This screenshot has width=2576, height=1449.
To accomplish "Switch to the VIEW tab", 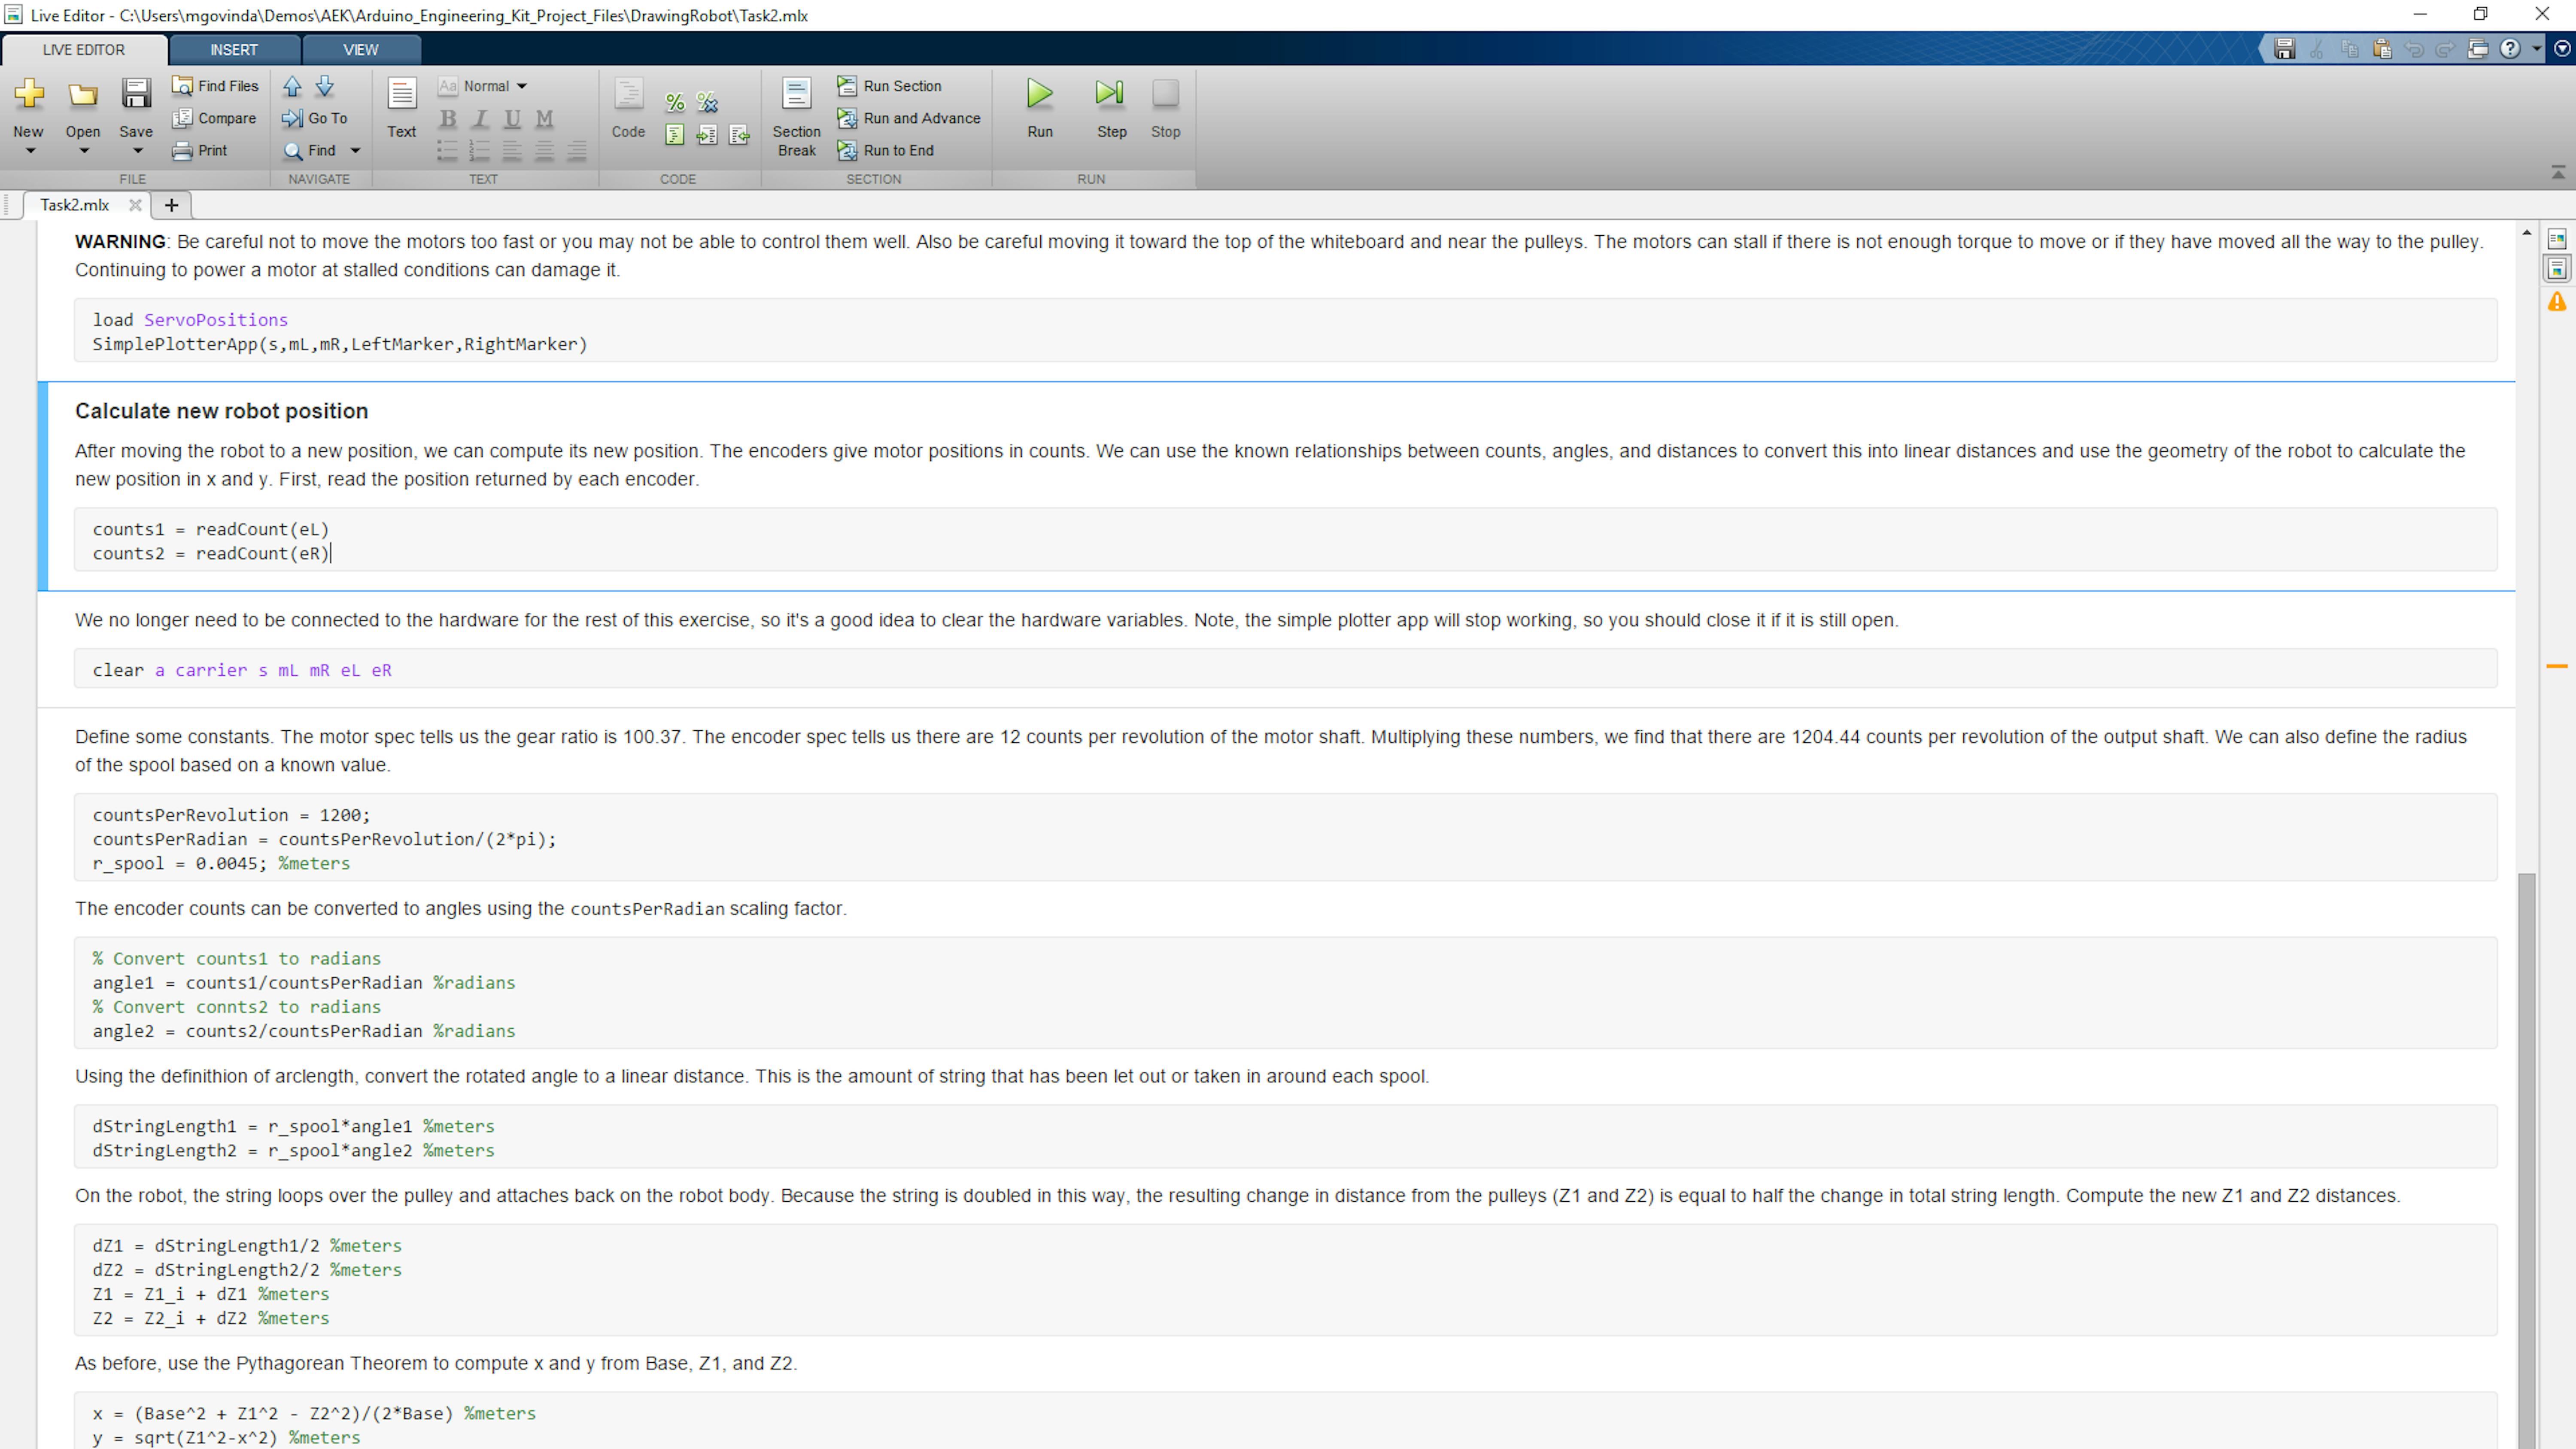I will (x=361, y=50).
